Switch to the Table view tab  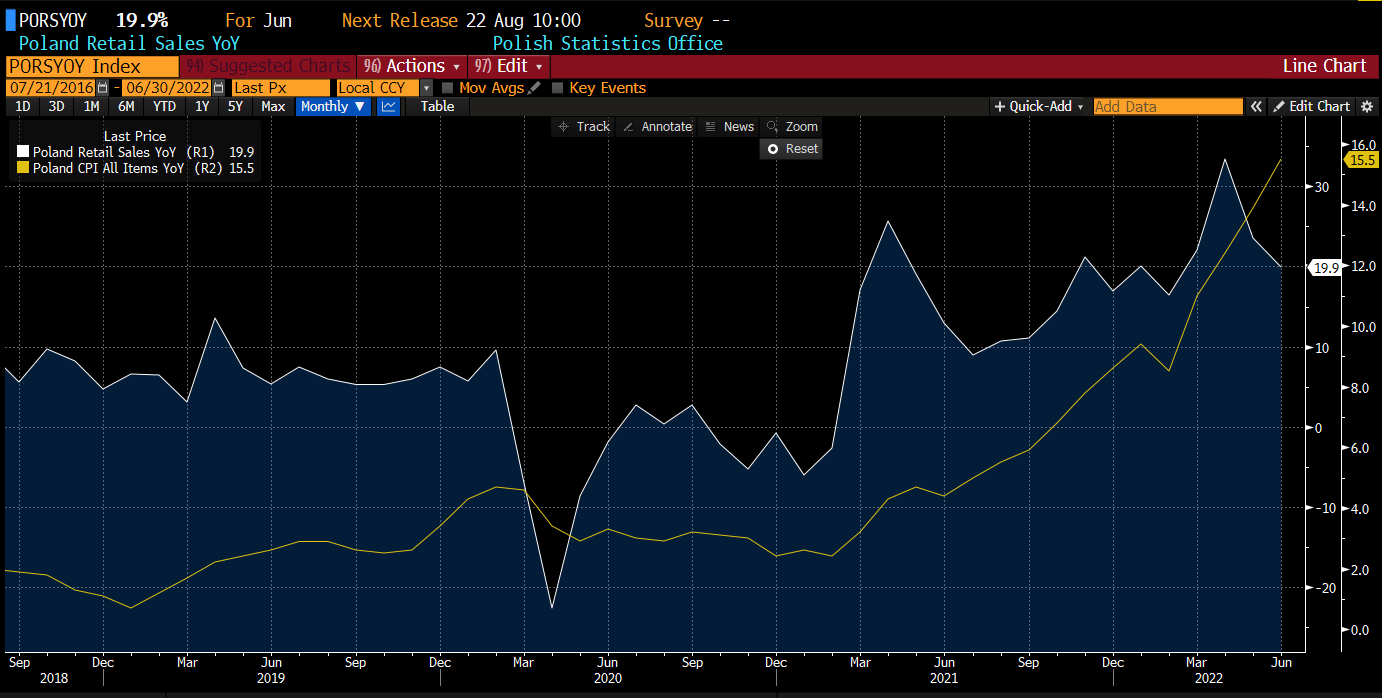[x=437, y=106]
